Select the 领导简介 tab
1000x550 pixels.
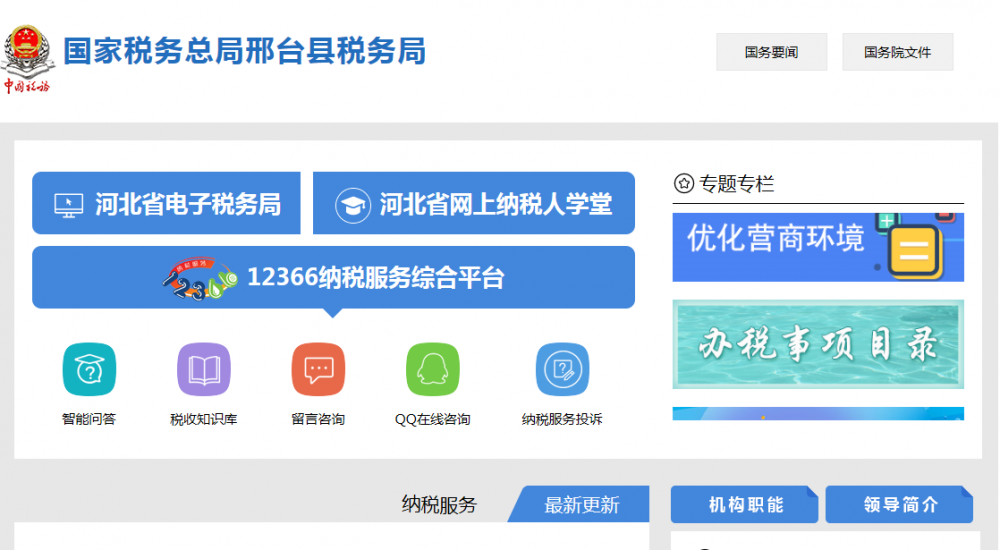899,505
